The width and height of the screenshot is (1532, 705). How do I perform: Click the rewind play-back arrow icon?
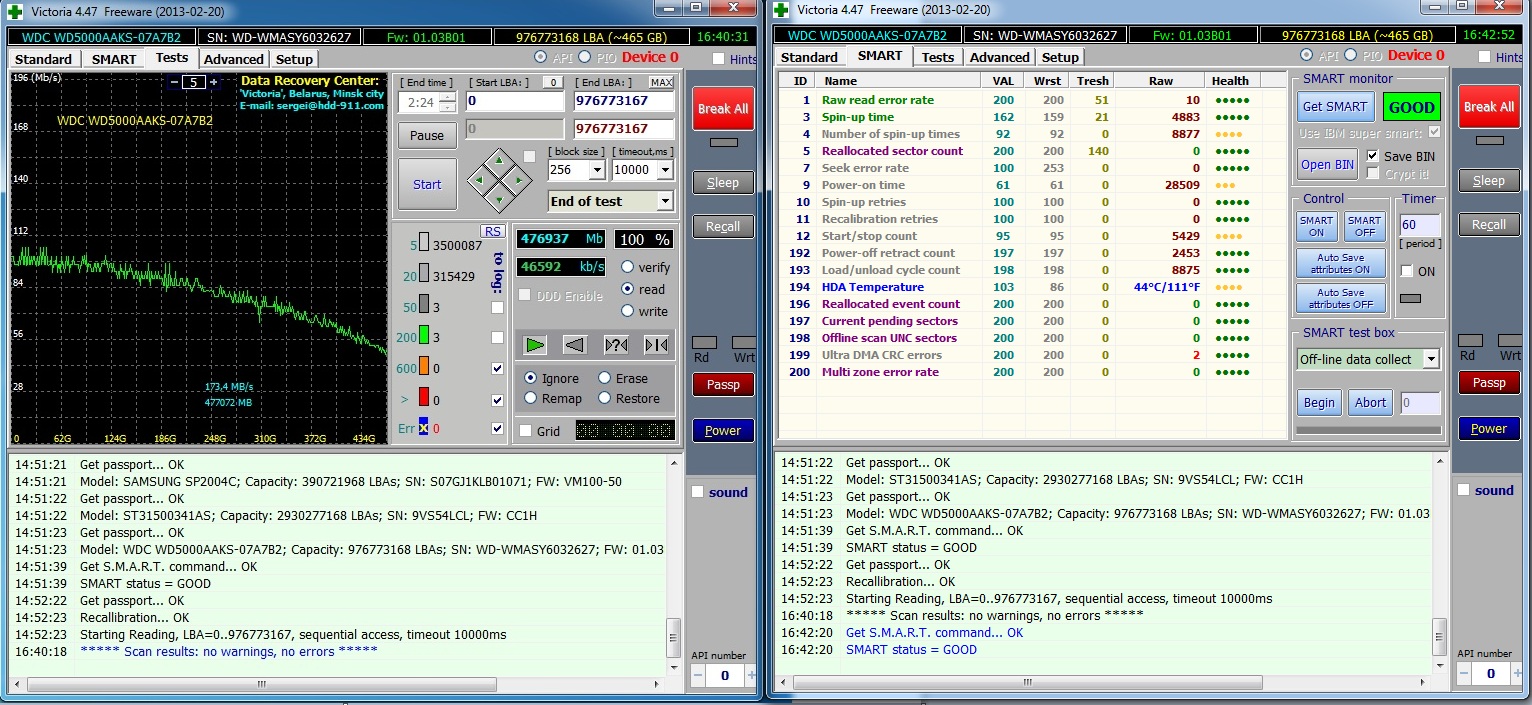(x=575, y=345)
